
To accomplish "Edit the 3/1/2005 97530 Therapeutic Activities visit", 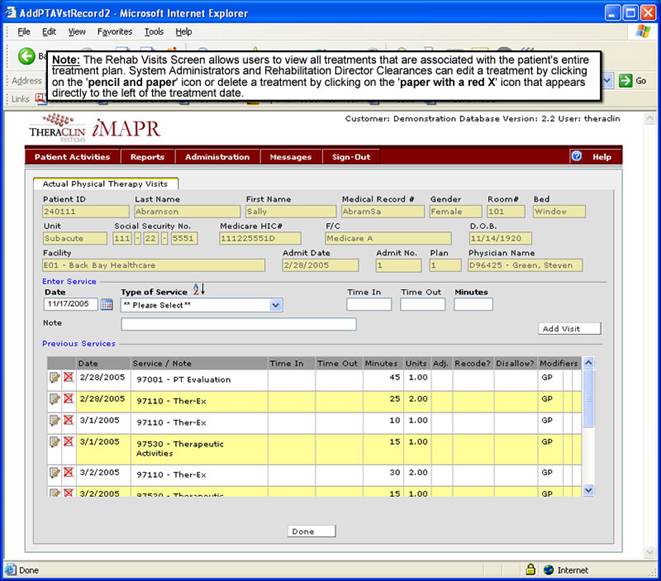I will tap(54, 441).
